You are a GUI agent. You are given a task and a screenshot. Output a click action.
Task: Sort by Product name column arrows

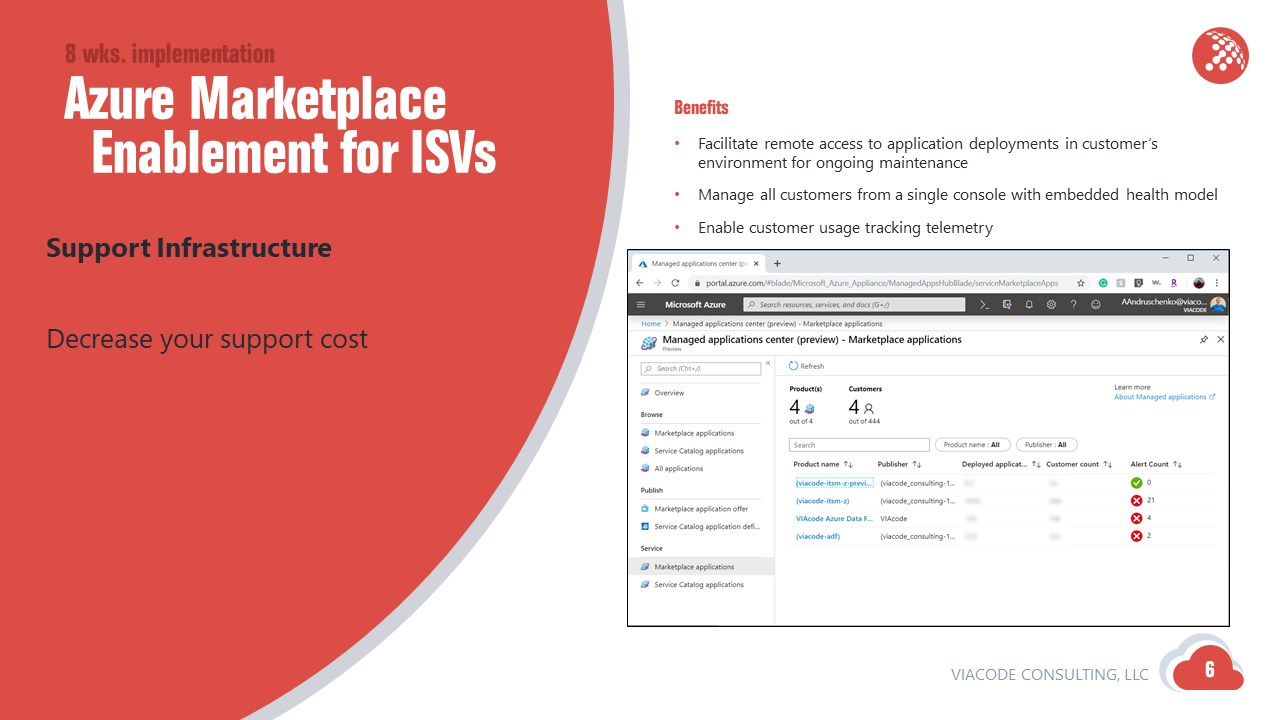[848, 464]
